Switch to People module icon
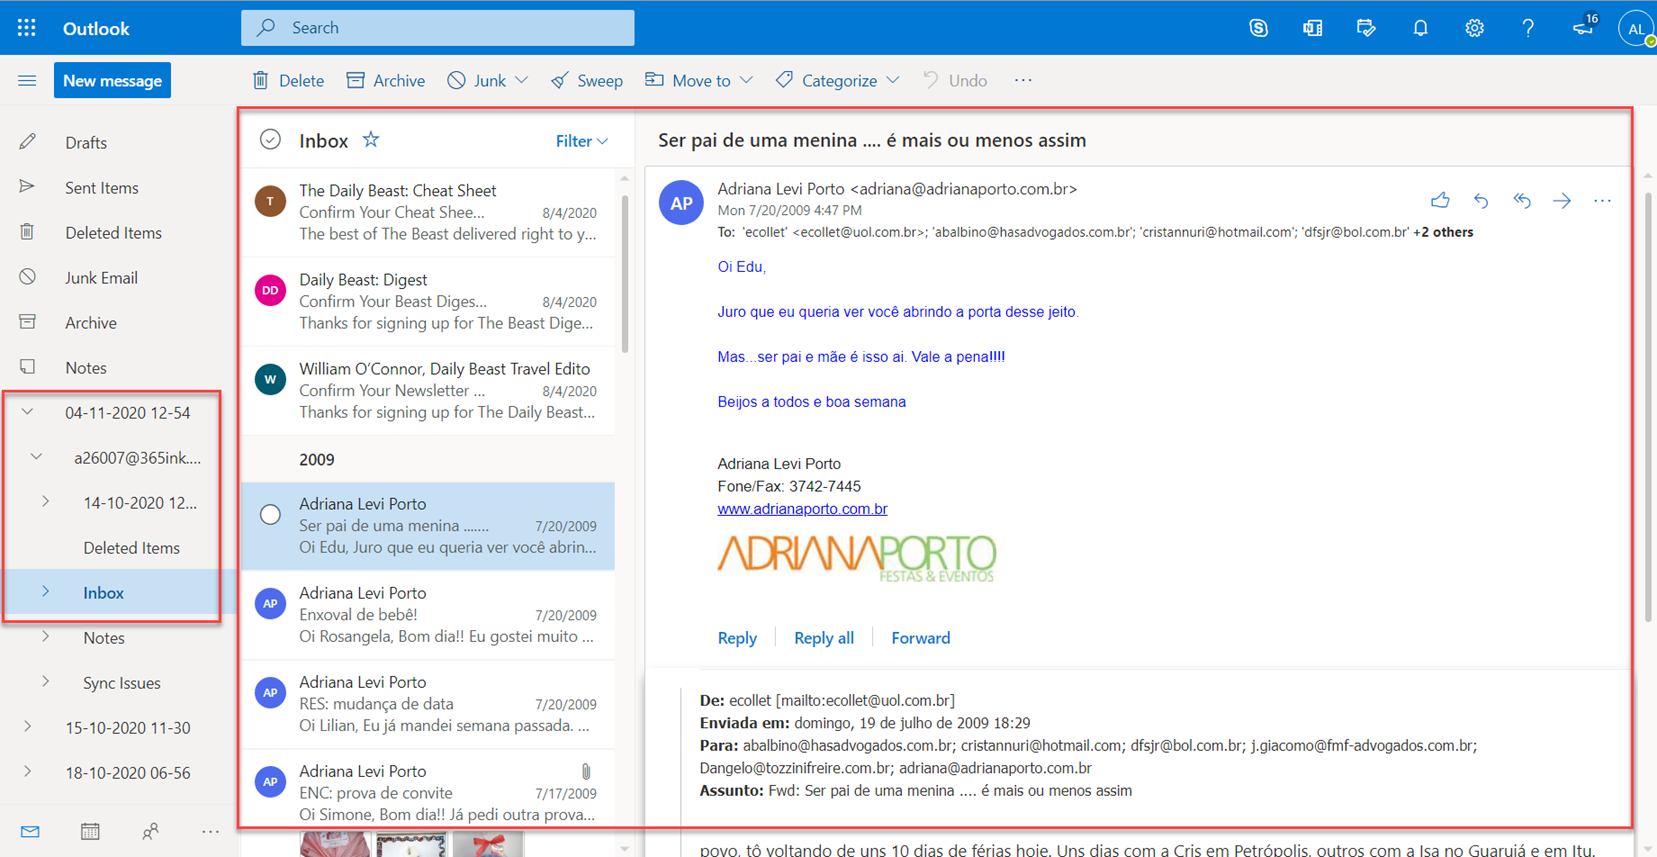This screenshot has height=857, width=1657. [x=150, y=831]
